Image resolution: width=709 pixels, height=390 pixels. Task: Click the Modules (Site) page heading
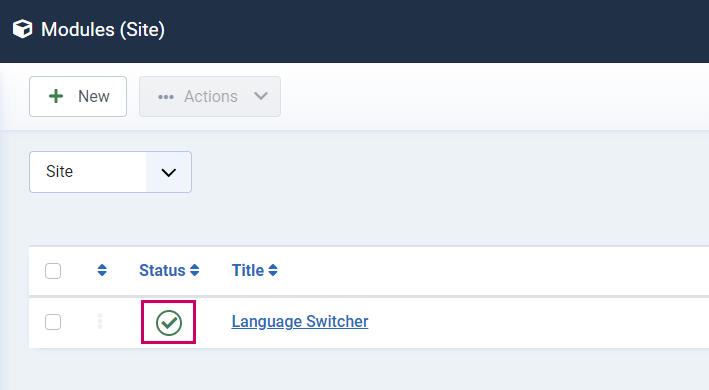103,30
